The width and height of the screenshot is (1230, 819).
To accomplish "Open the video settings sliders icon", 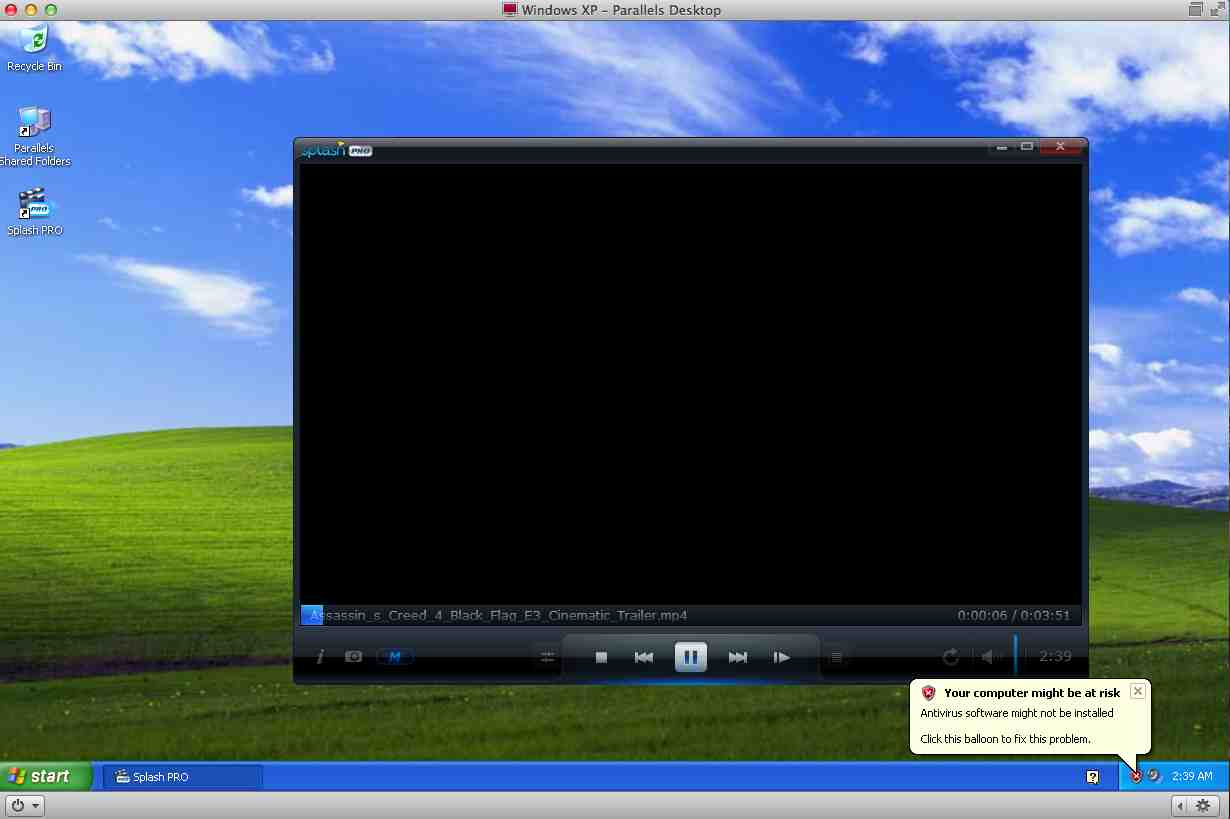I will coord(548,657).
